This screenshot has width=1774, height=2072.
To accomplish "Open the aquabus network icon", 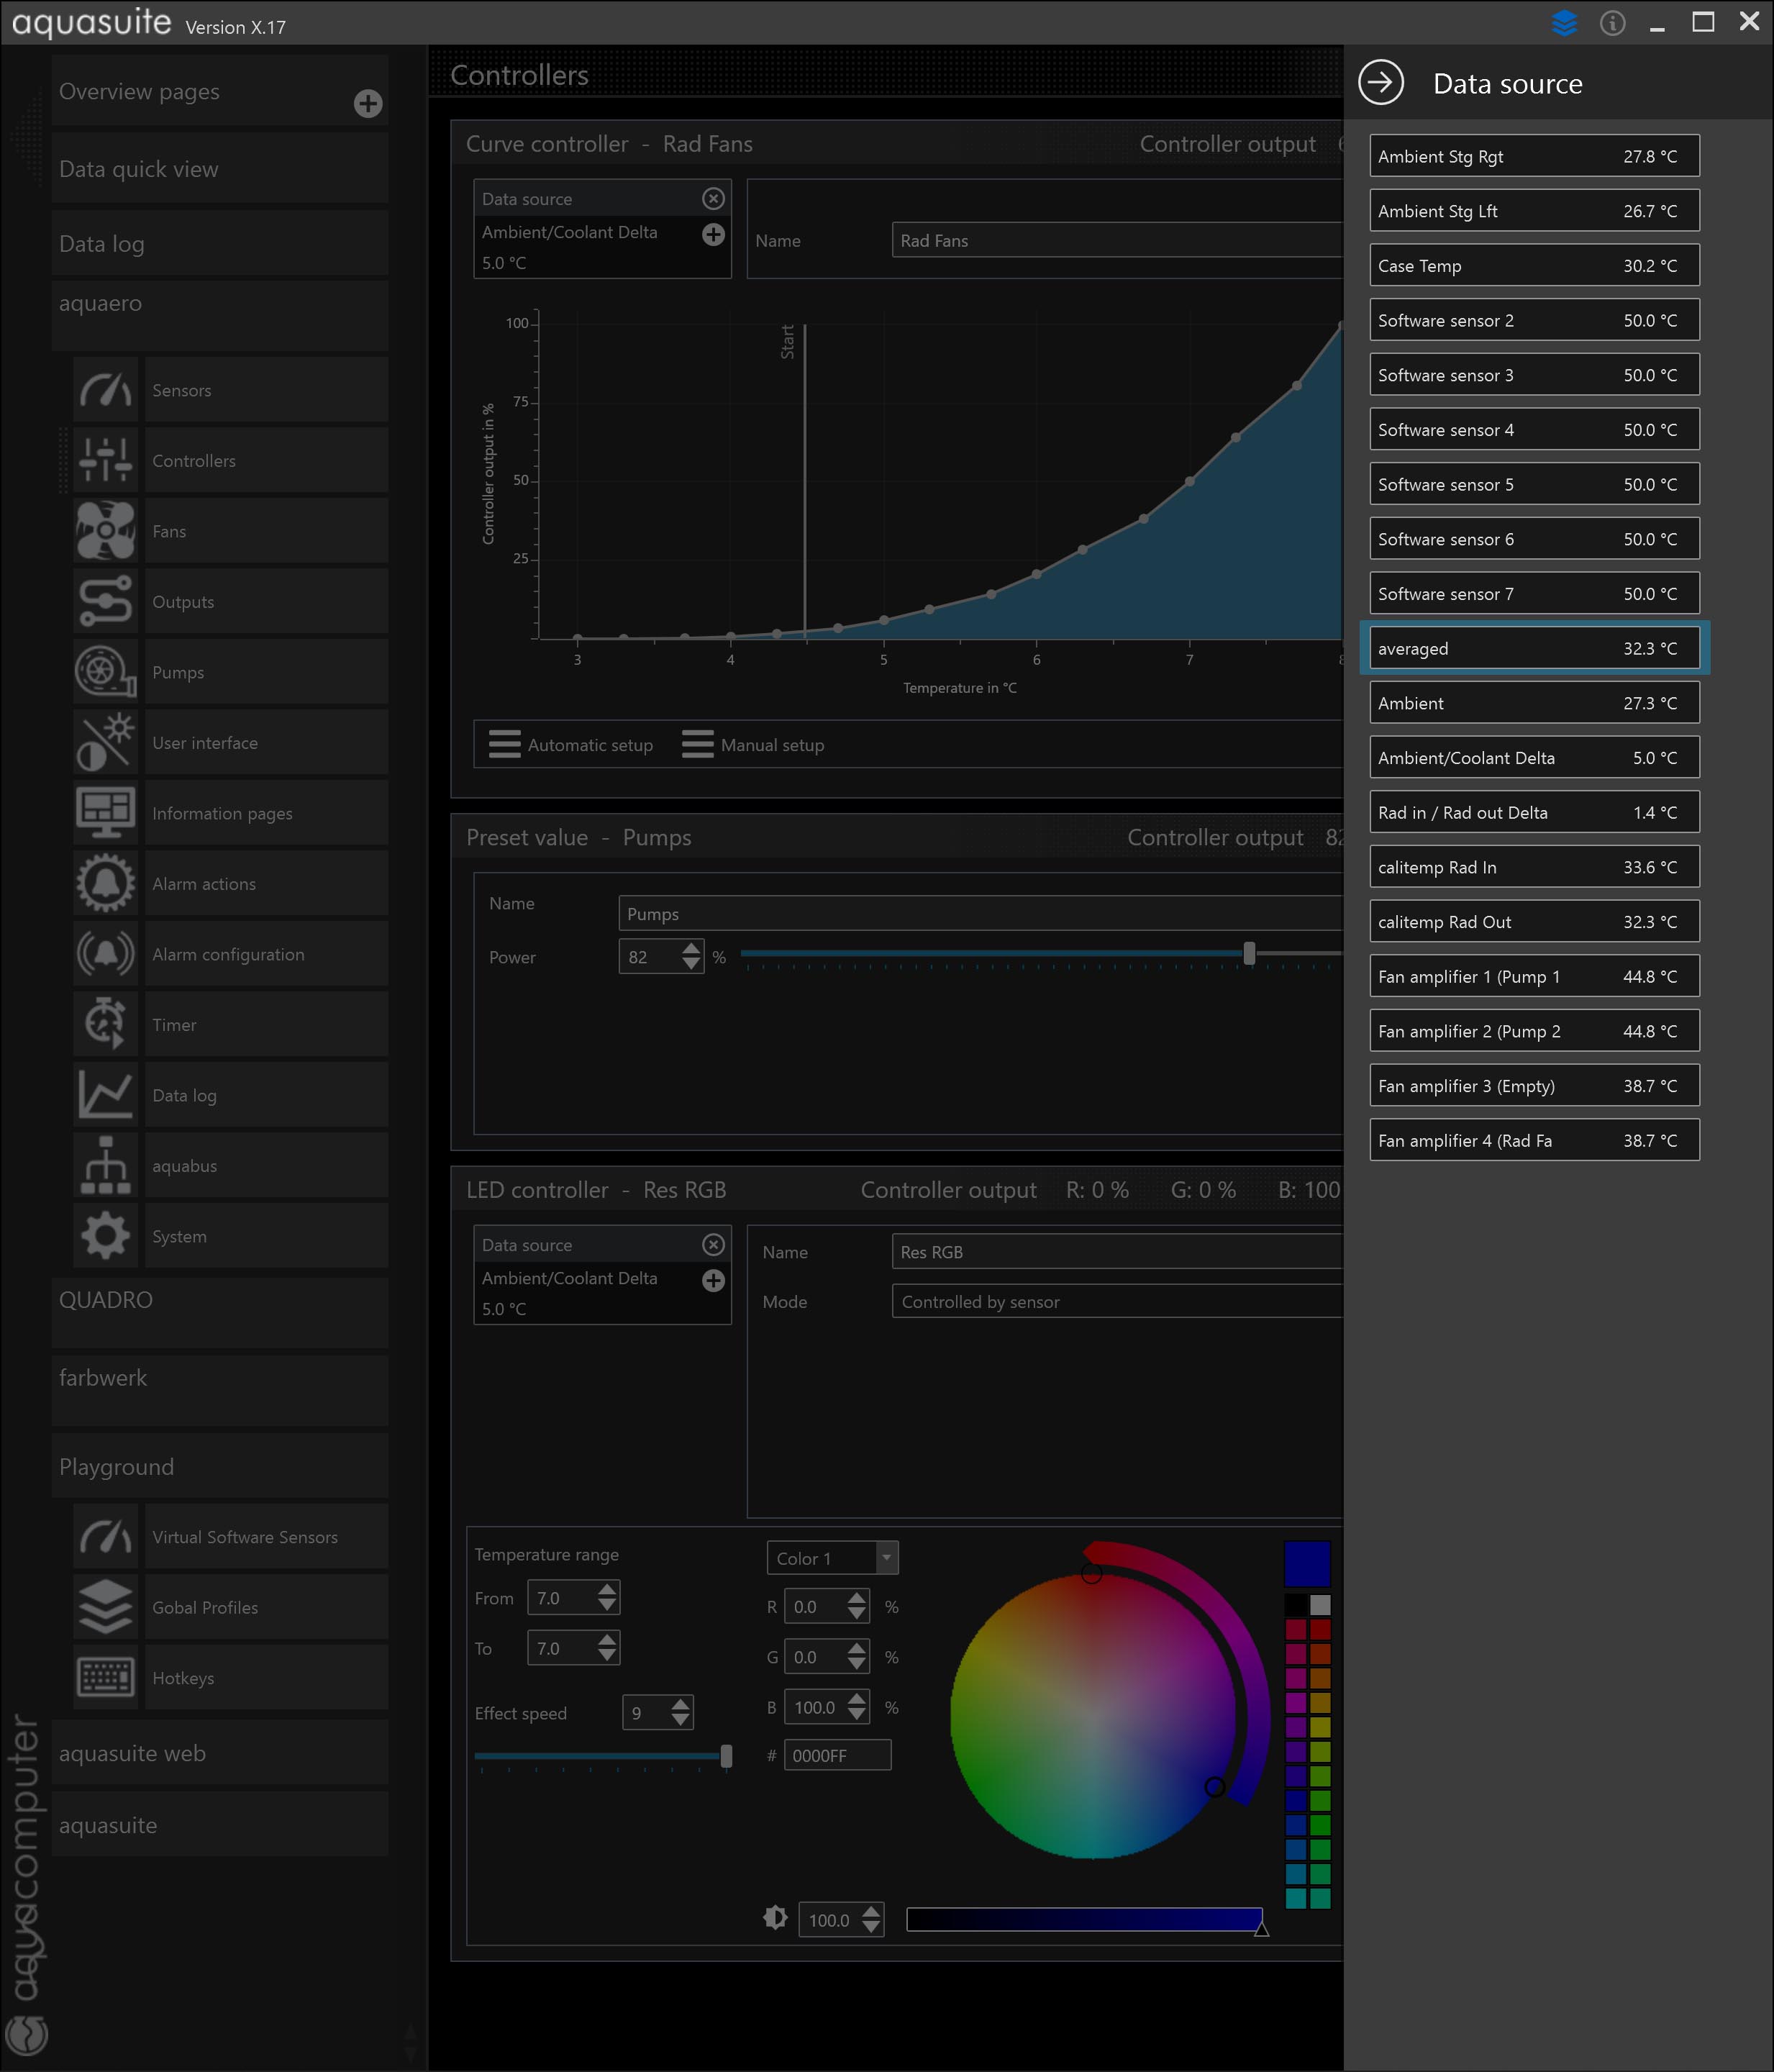I will [x=105, y=1165].
